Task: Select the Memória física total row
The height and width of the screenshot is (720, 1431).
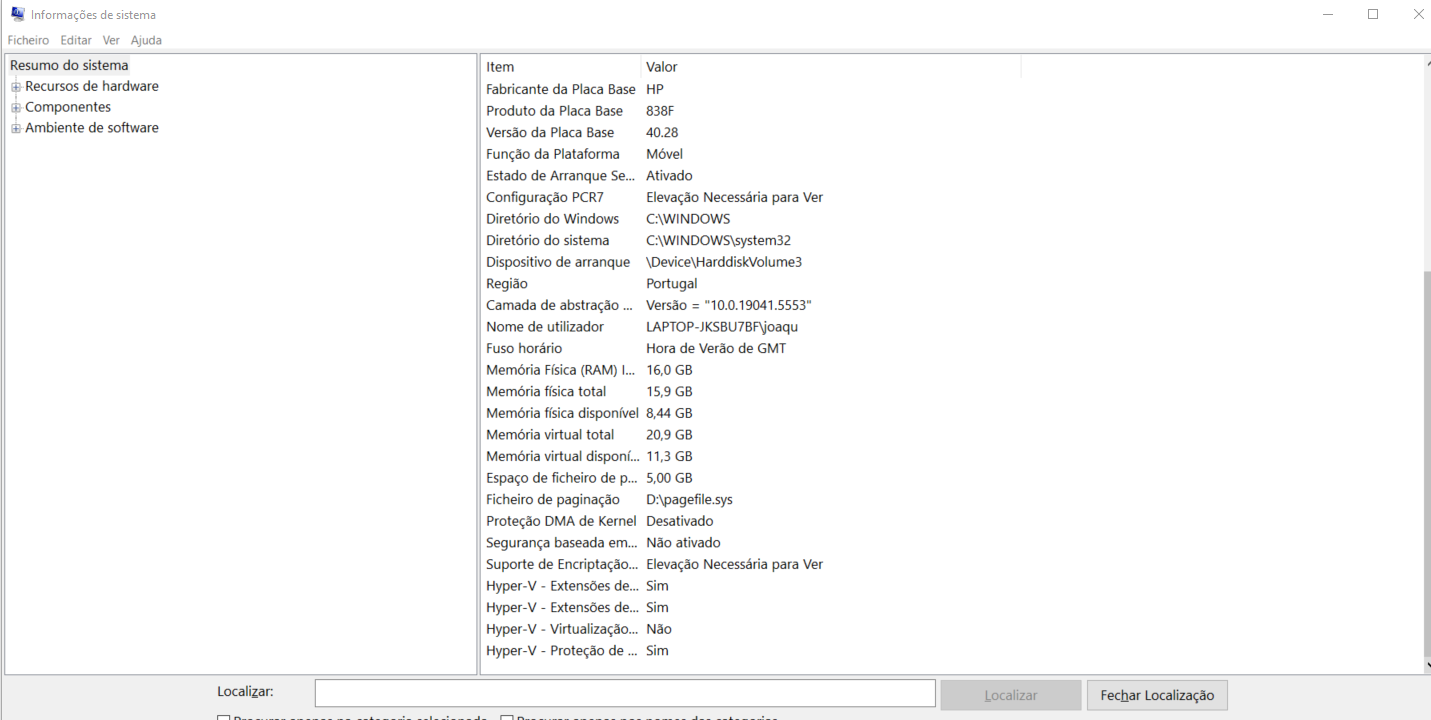Action: (x=751, y=392)
